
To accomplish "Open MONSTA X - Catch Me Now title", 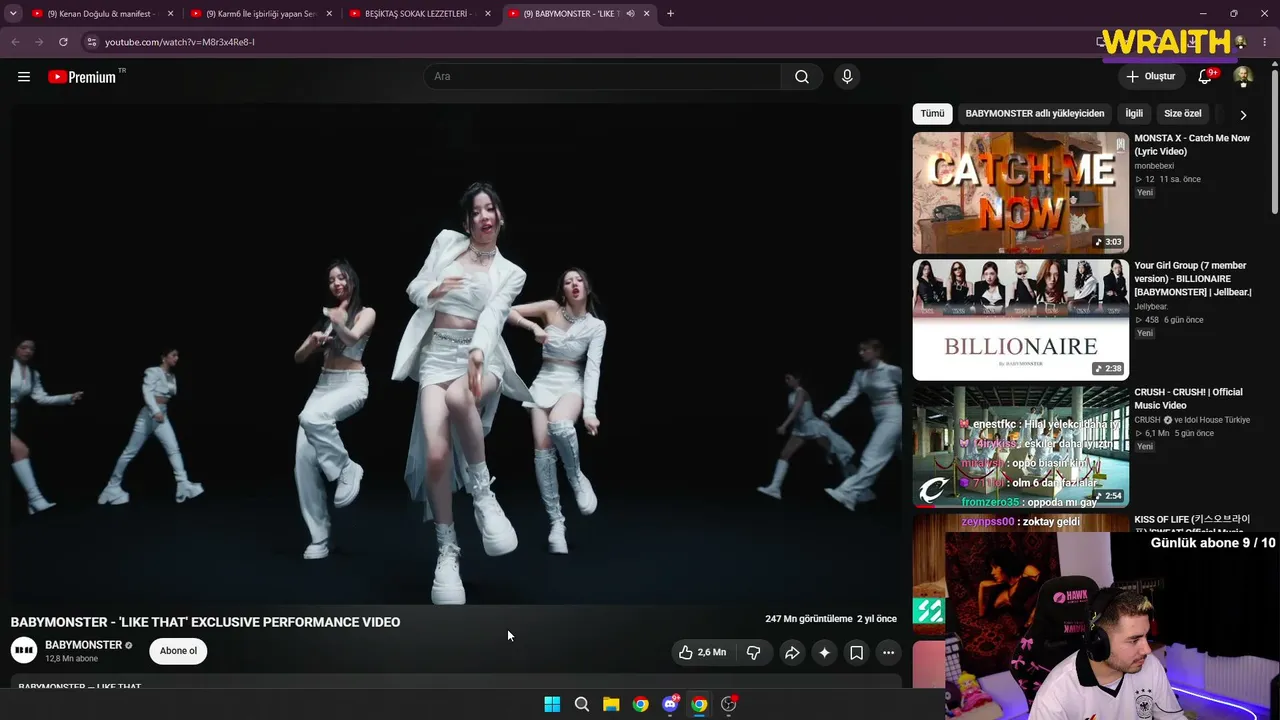I will (1192, 145).
